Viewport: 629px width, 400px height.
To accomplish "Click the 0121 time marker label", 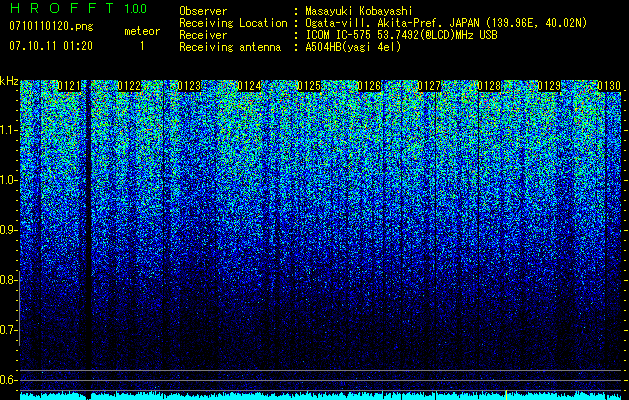I will coord(69,86).
